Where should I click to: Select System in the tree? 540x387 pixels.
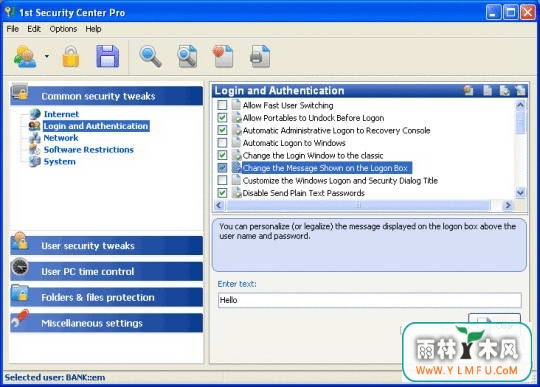pyautogui.click(x=59, y=161)
